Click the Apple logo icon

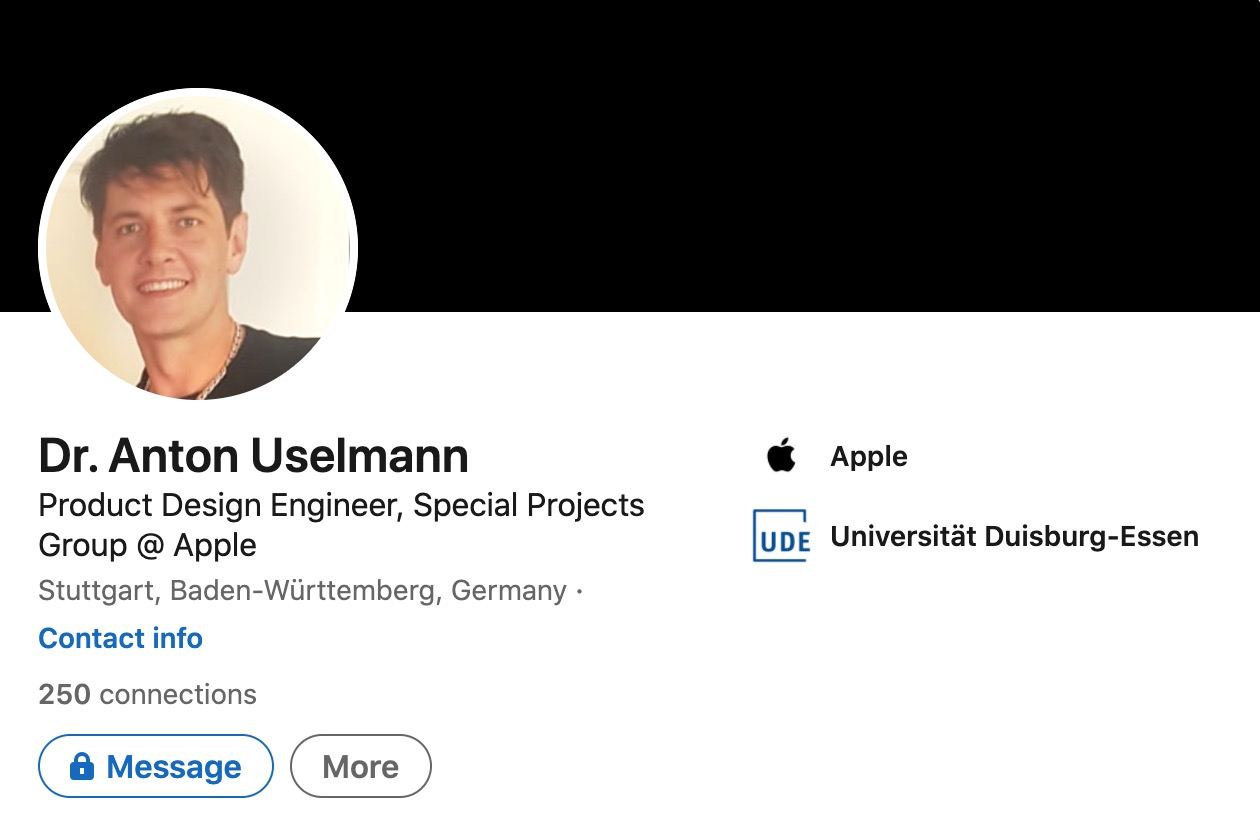click(781, 456)
